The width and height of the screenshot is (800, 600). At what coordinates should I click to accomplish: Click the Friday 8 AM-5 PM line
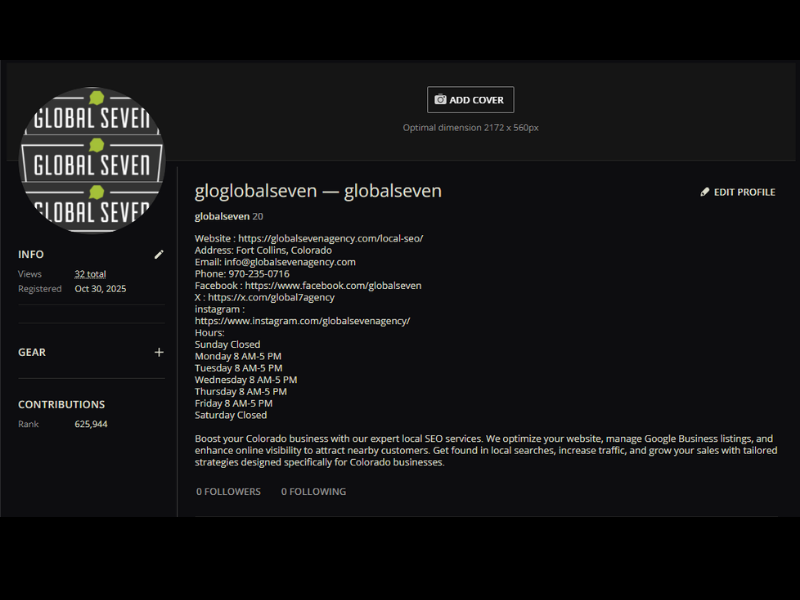234,403
